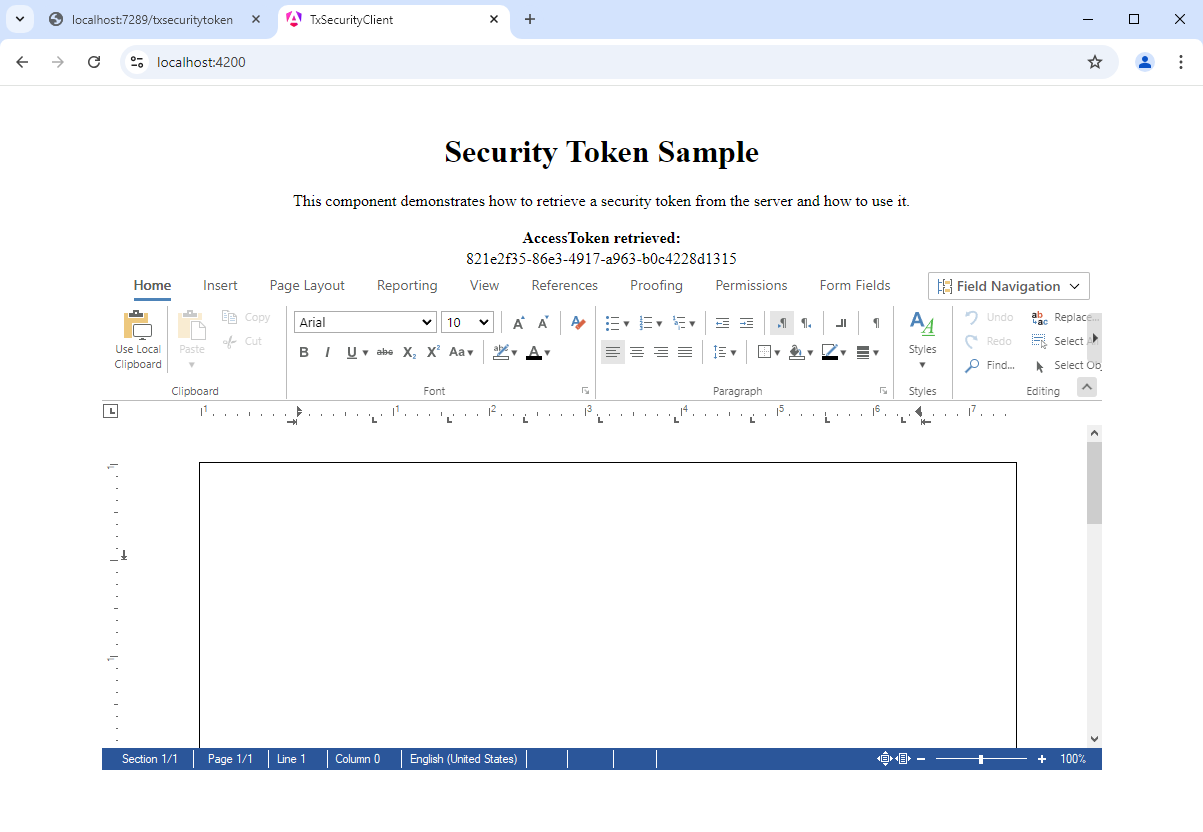Screen dimensions: 1203x832
Task: Click the Replace icon in Editing
Action: pos(1039,317)
